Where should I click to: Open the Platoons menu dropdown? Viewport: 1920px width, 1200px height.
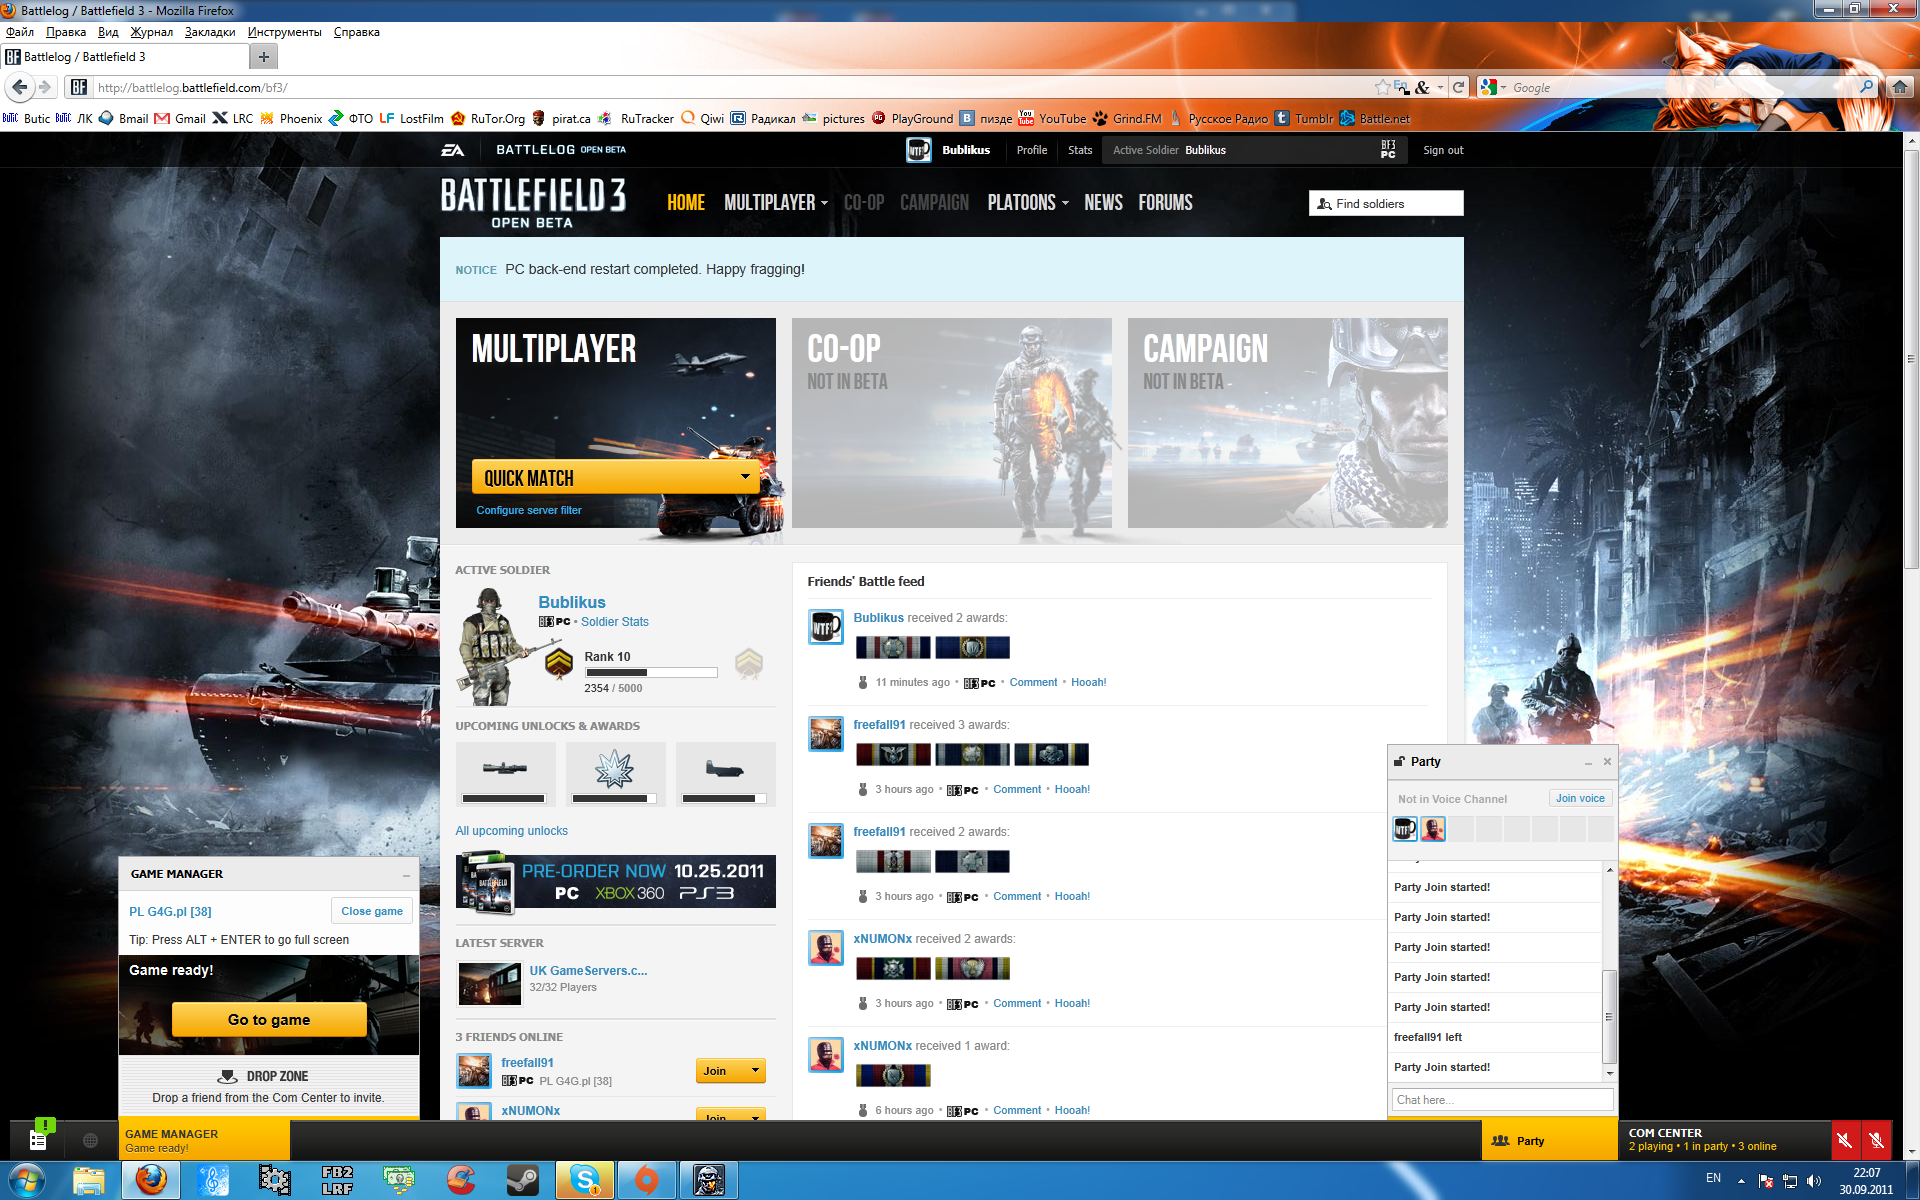(x=1028, y=203)
